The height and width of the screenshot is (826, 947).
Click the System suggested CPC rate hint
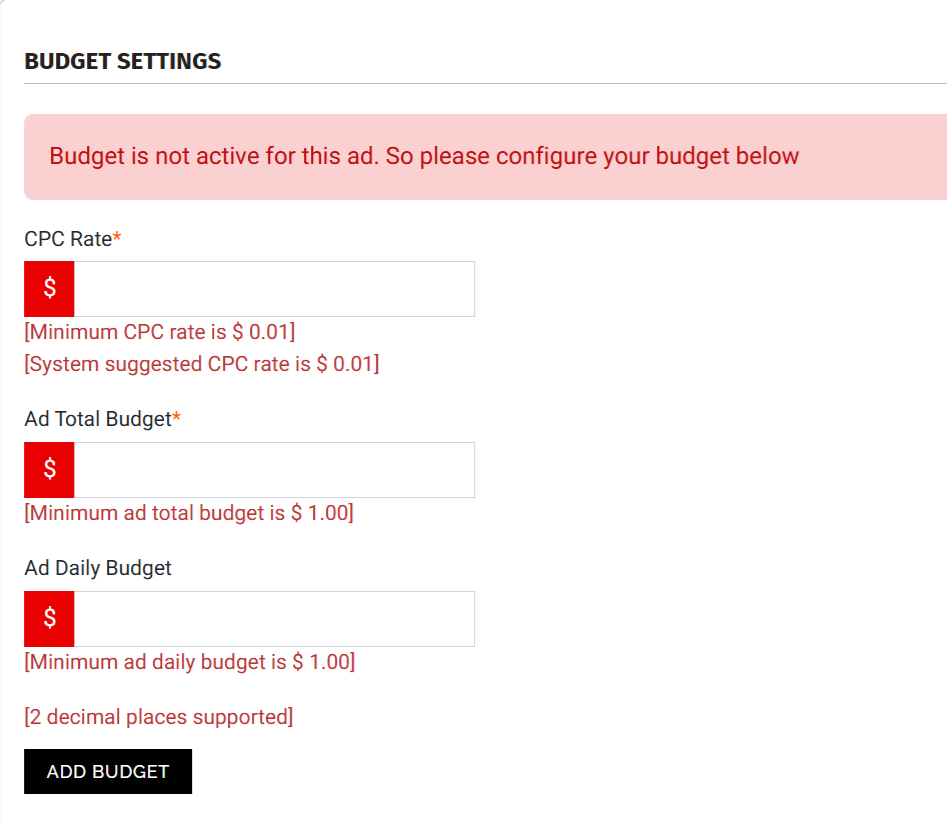click(x=202, y=364)
